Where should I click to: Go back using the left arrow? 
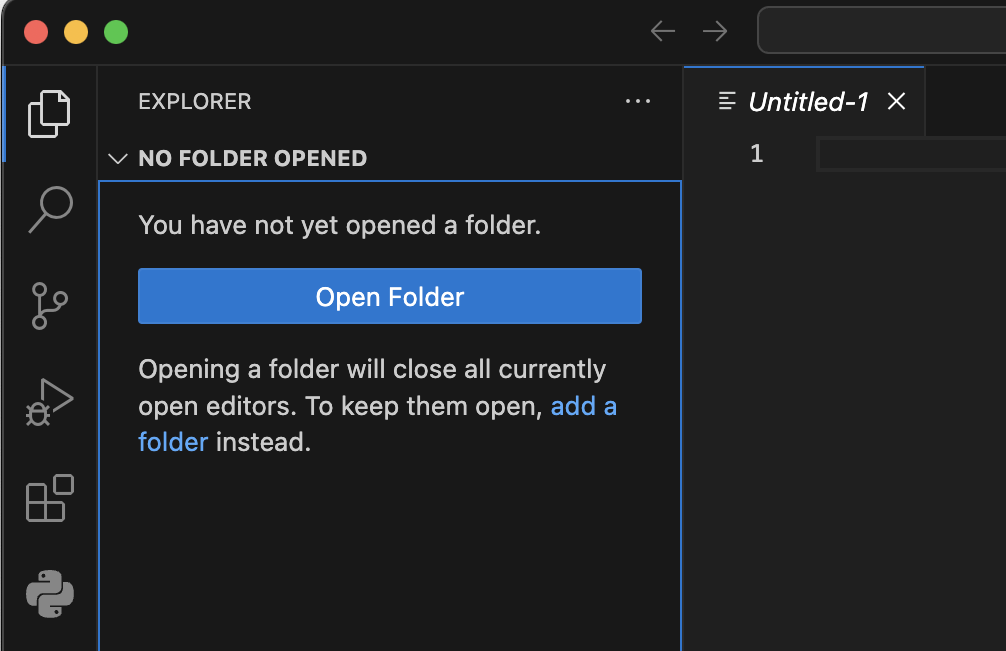click(662, 31)
